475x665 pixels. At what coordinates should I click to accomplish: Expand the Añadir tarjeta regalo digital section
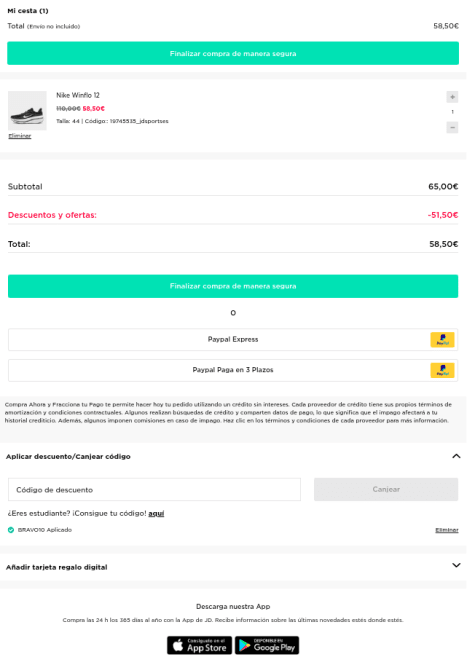pos(456,565)
